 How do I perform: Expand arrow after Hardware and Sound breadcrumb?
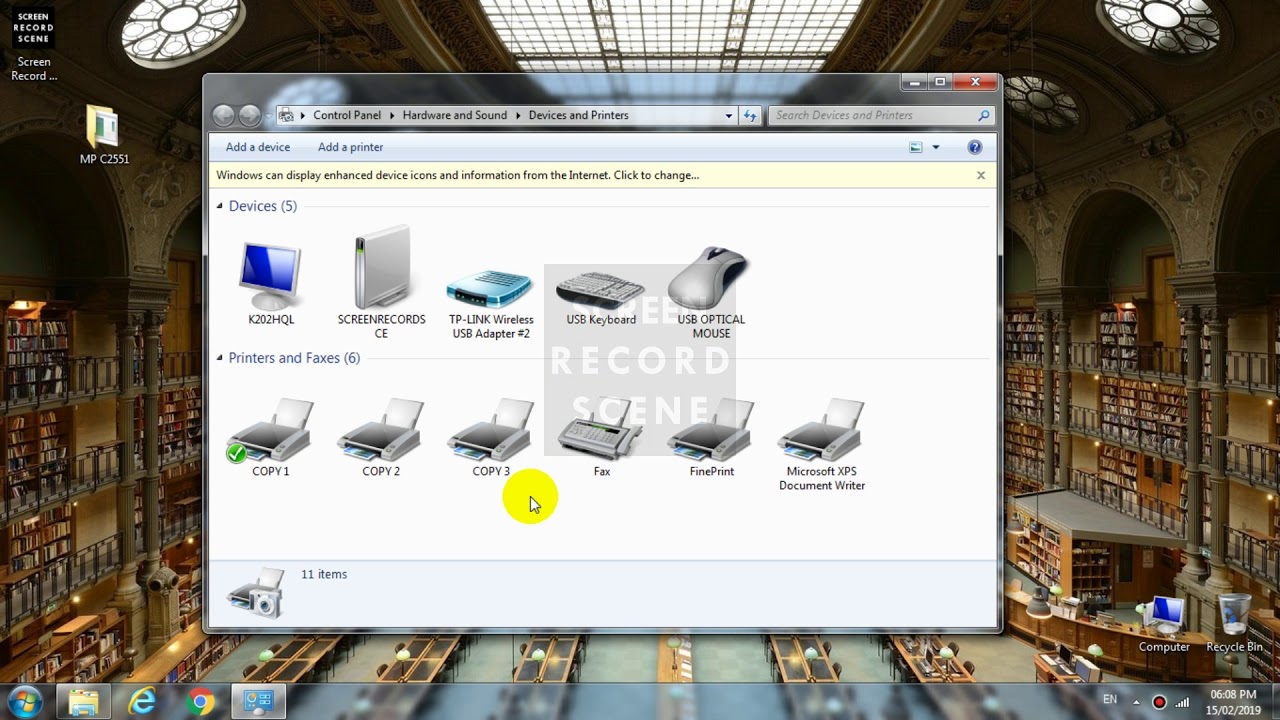click(x=518, y=115)
